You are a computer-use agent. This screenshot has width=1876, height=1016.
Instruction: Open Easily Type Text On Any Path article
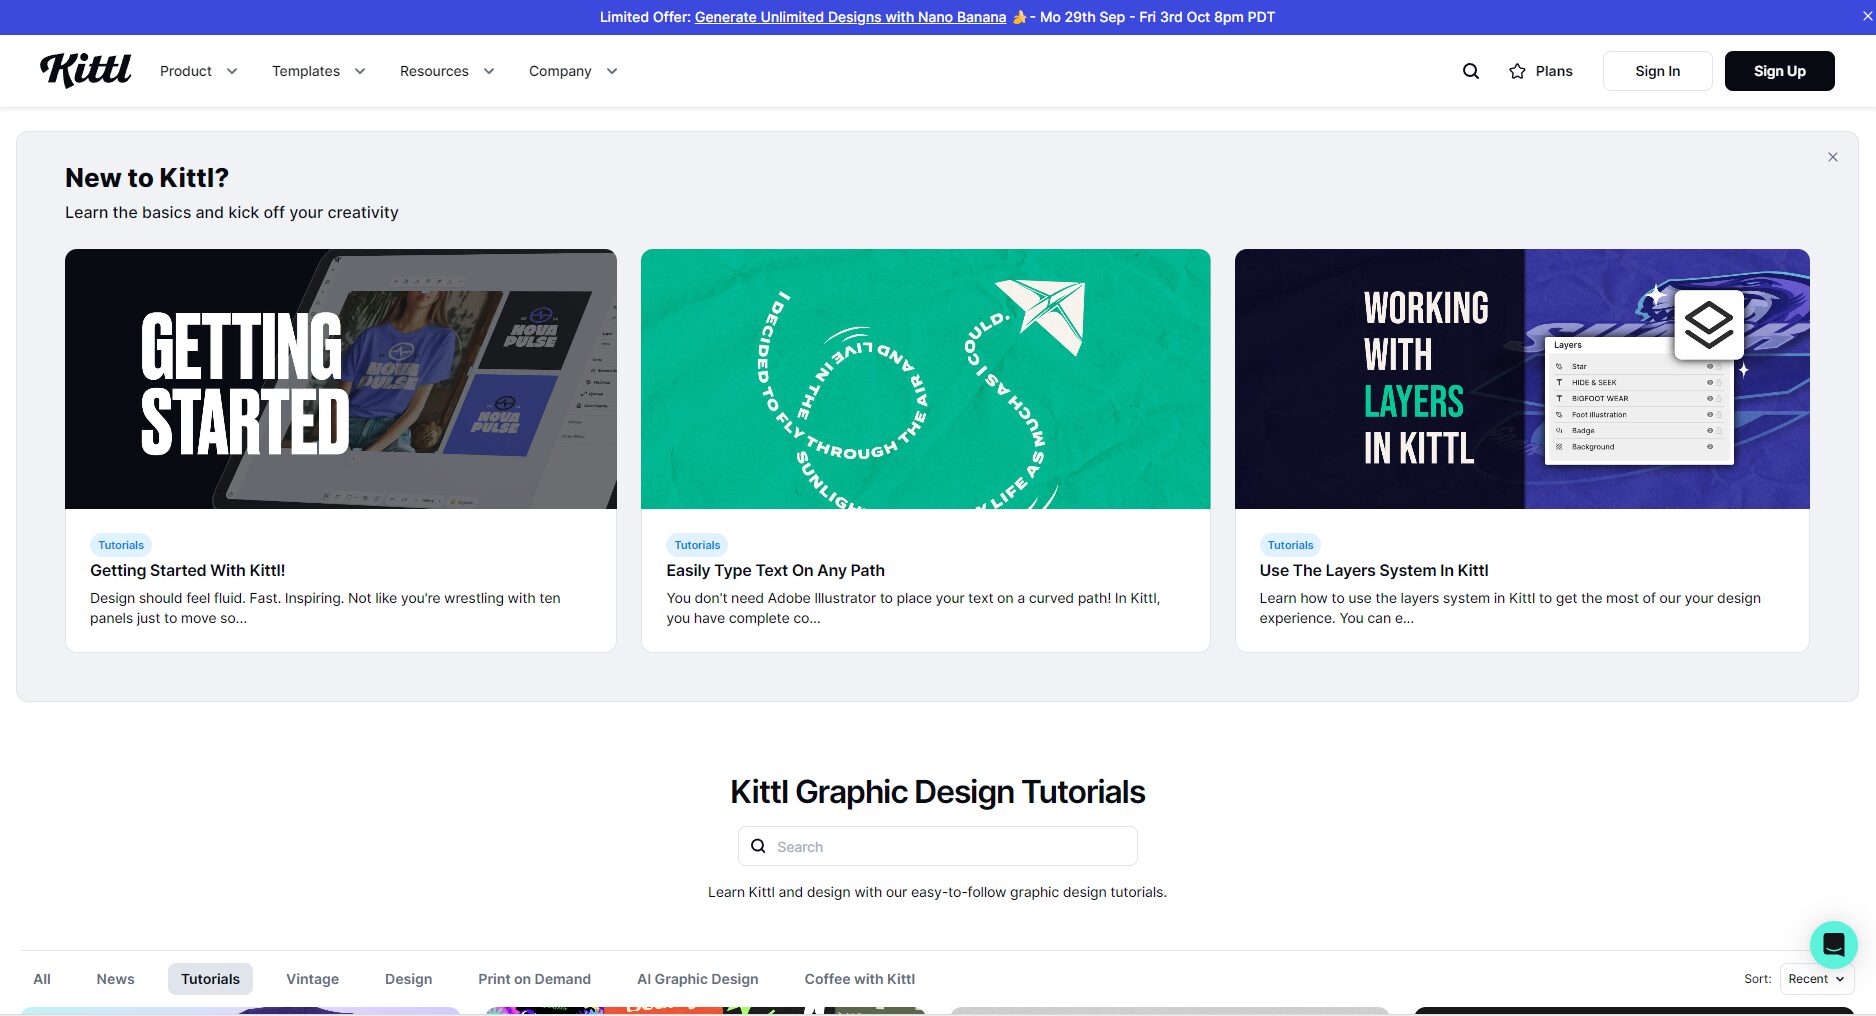point(775,570)
